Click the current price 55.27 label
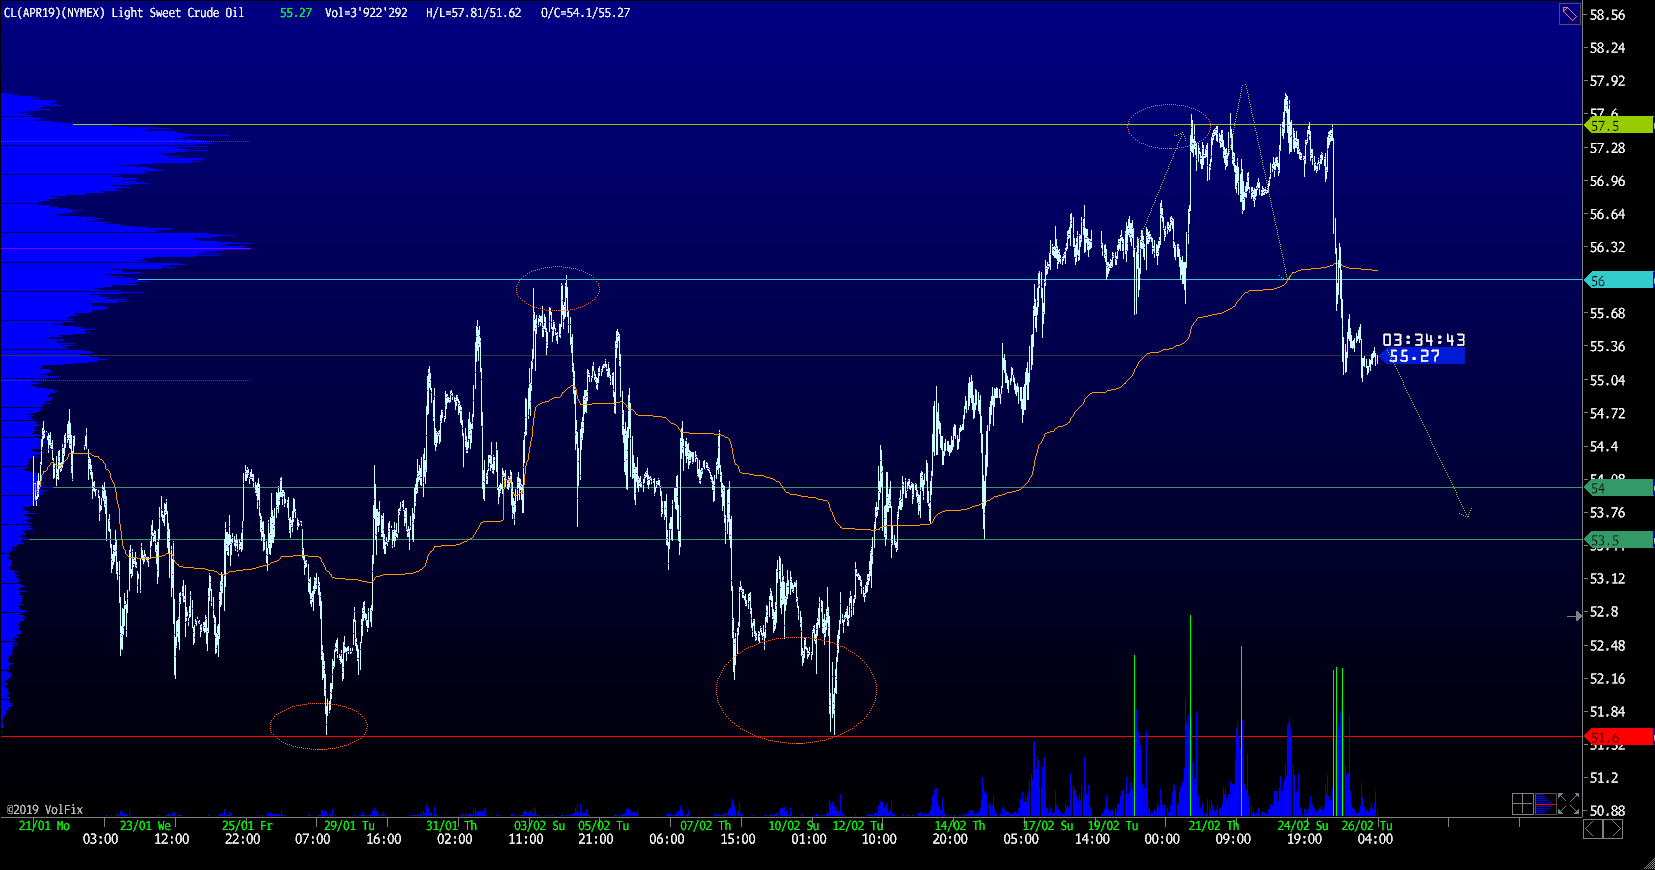The image size is (1655, 870). click(x=1421, y=356)
